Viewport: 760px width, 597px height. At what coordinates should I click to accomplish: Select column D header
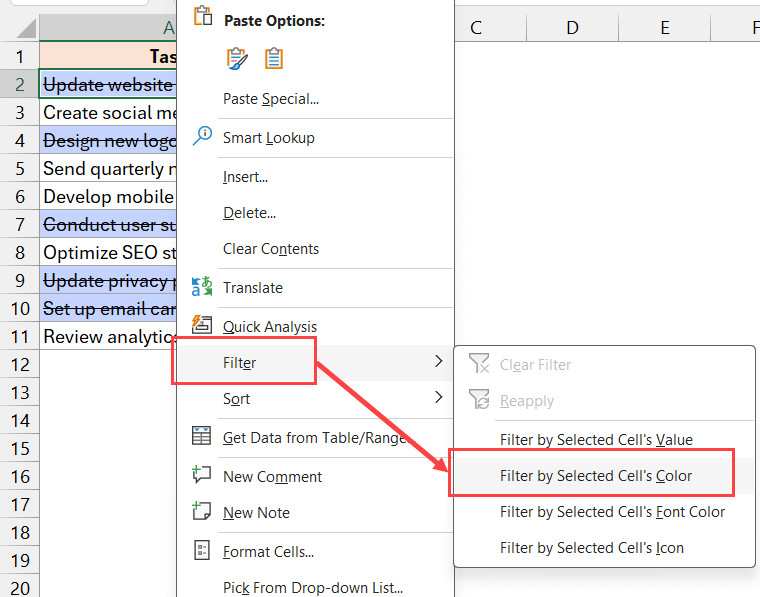572,28
